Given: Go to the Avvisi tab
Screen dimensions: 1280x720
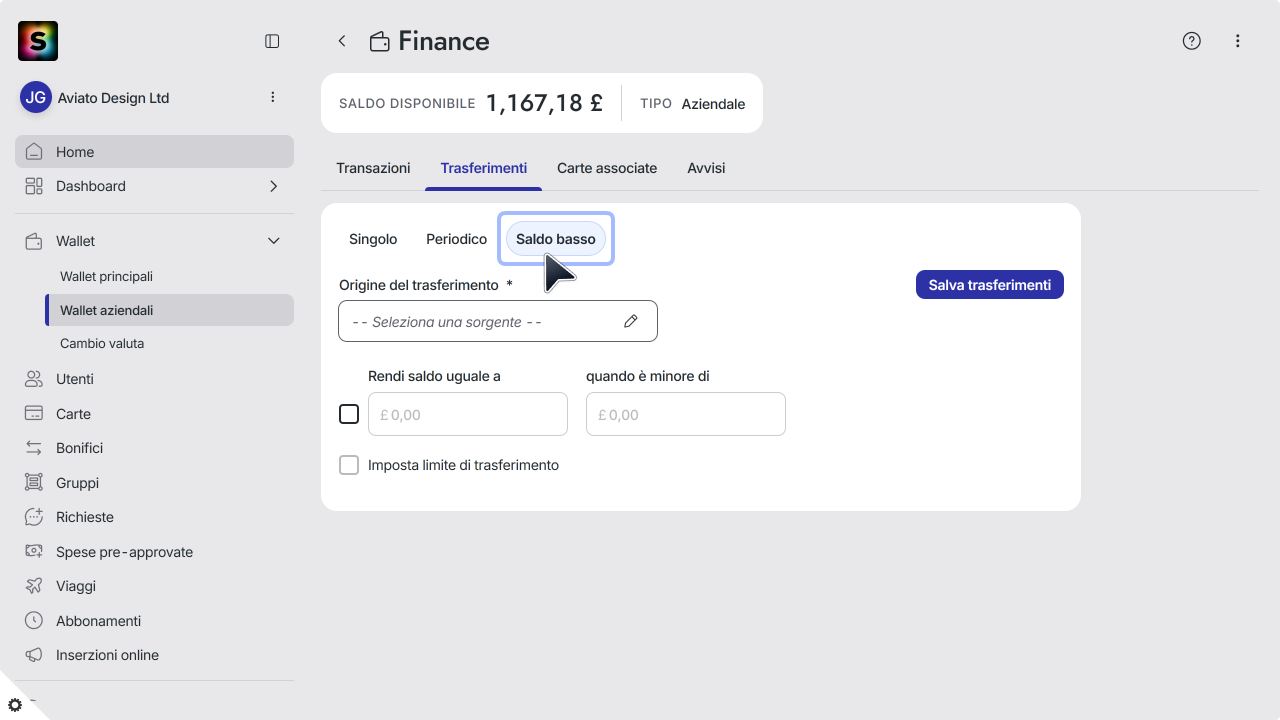Looking at the screenshot, I should point(706,168).
